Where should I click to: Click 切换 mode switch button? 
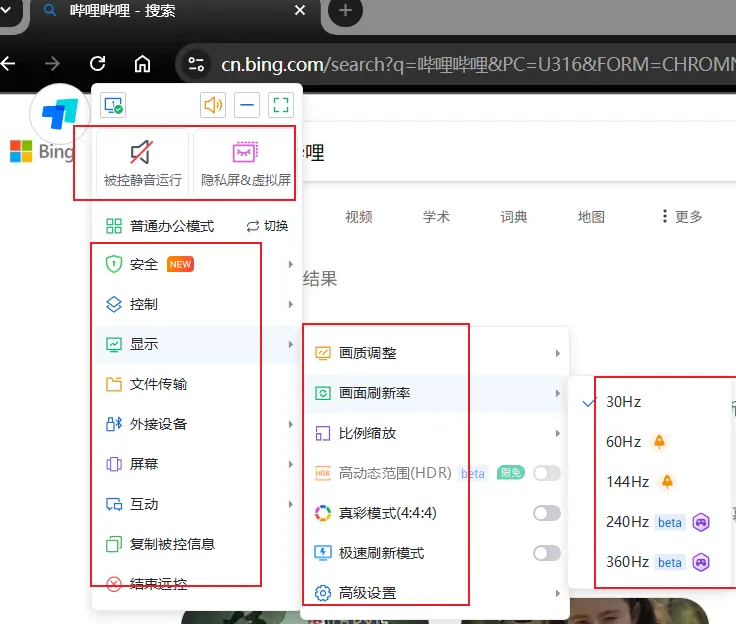coord(267,226)
